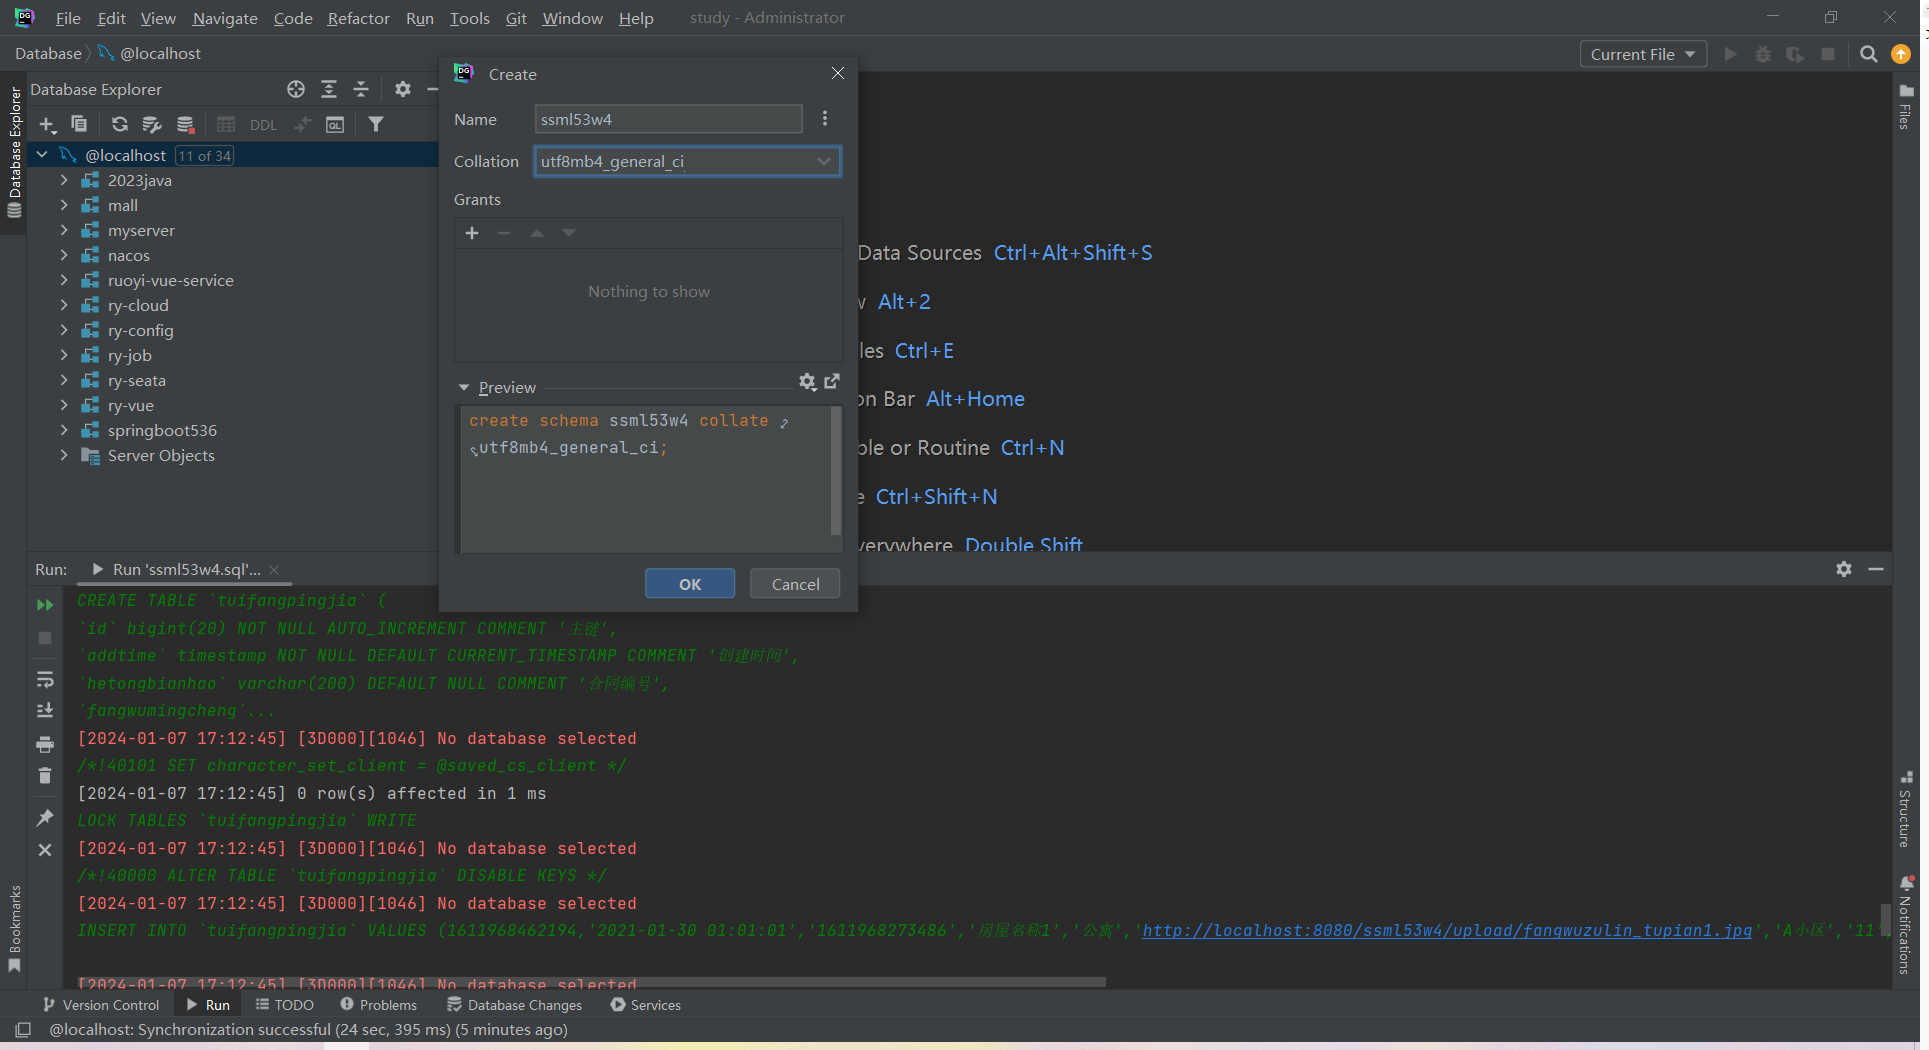Click OK to create schema
The image size is (1929, 1050).
pyautogui.click(x=689, y=584)
